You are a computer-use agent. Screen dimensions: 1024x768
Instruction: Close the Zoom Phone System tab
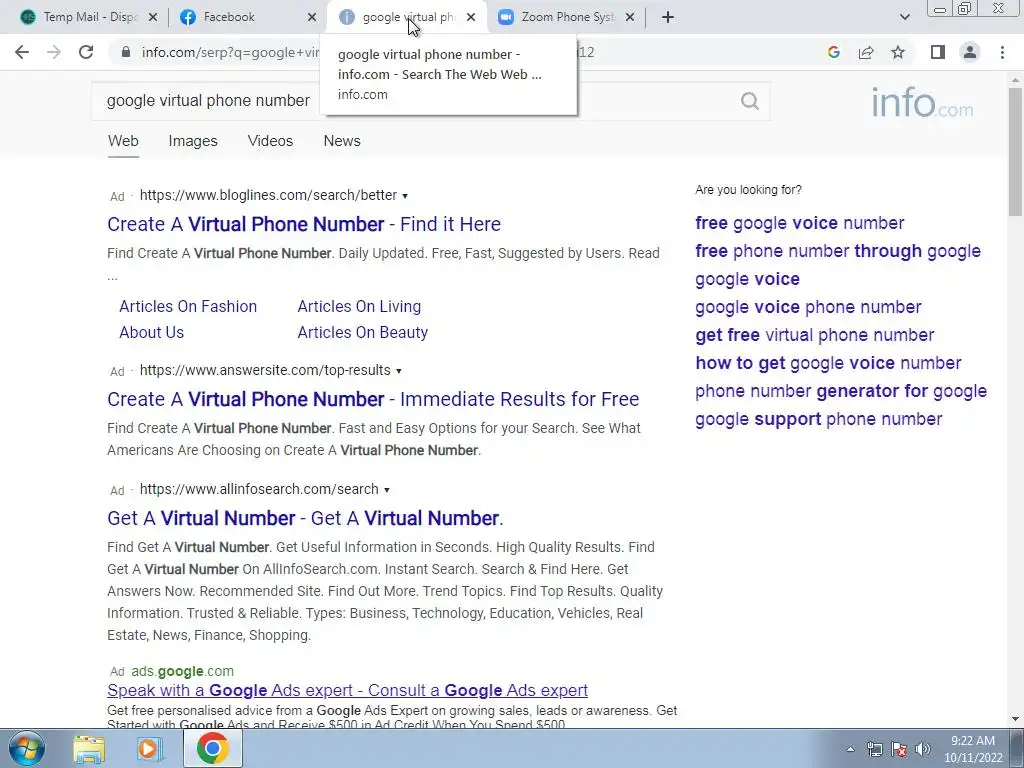click(x=630, y=17)
